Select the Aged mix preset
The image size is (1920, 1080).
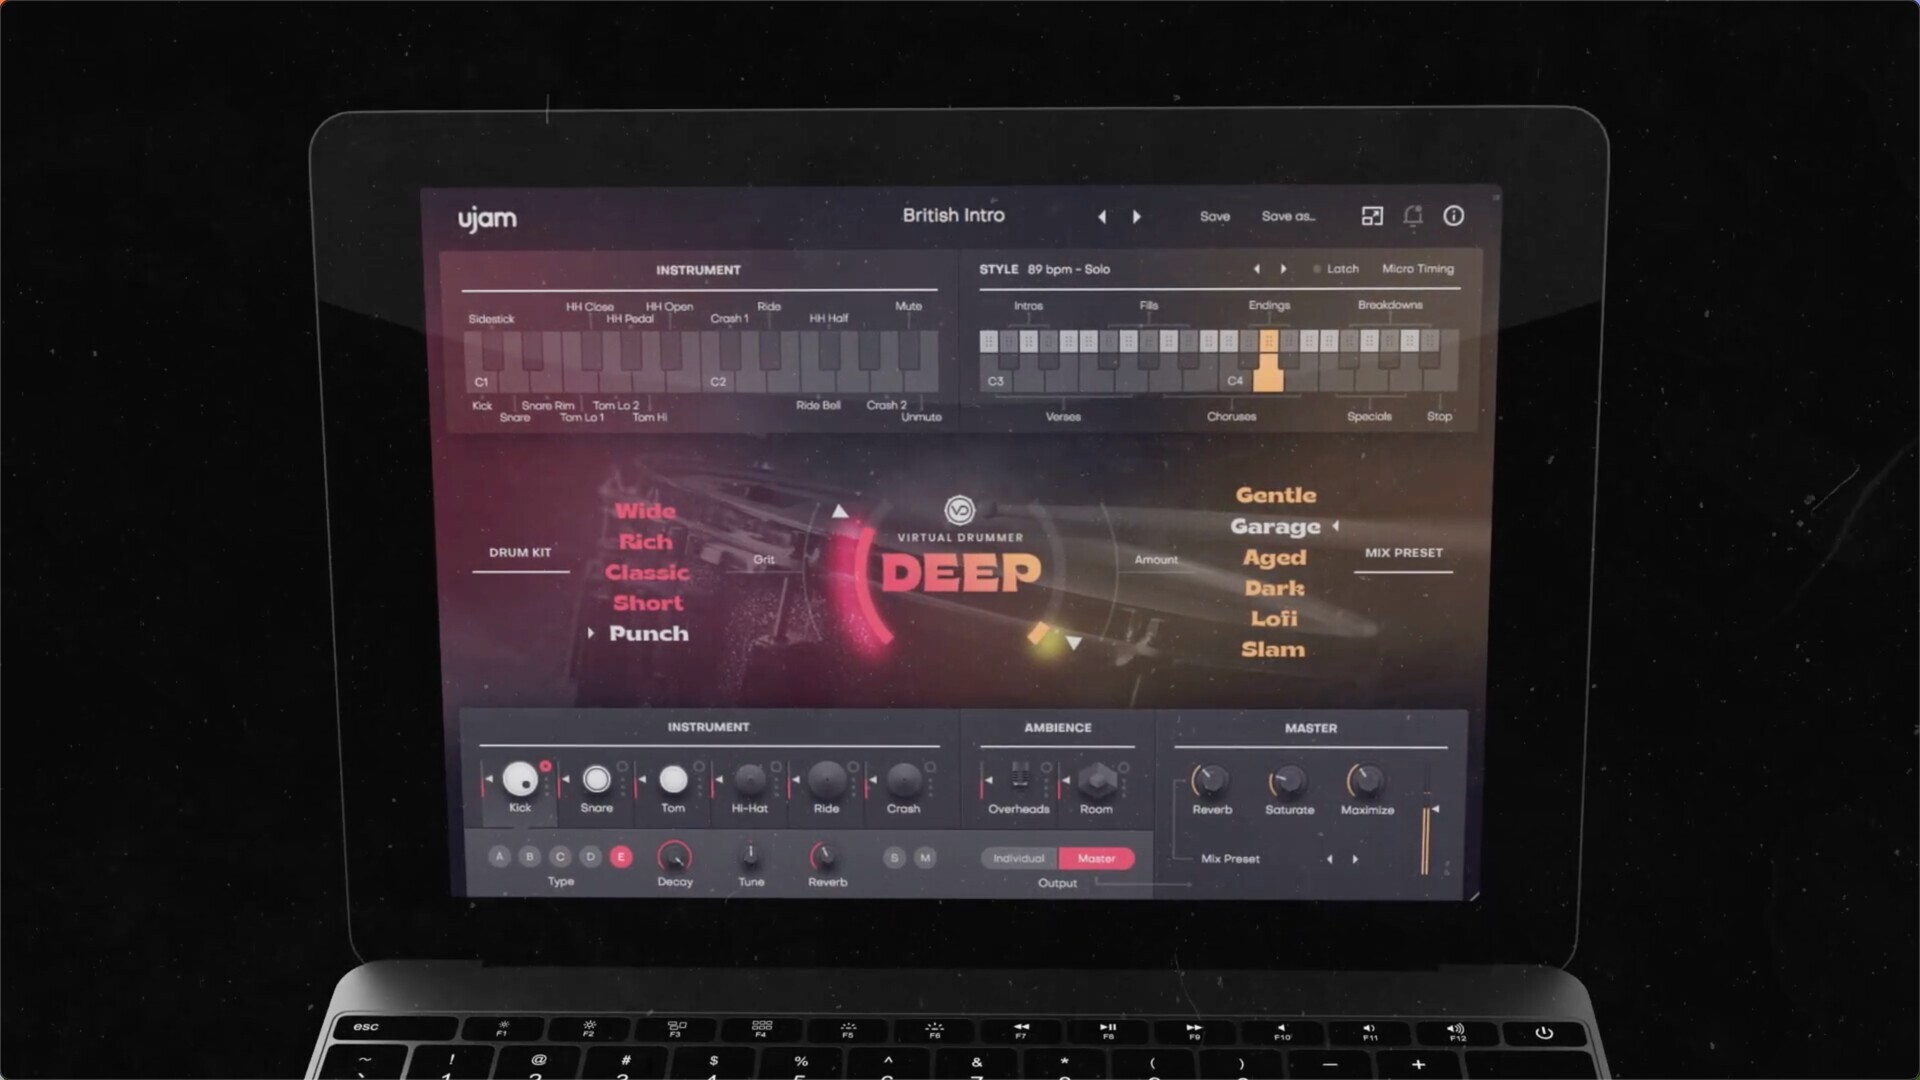(x=1274, y=557)
